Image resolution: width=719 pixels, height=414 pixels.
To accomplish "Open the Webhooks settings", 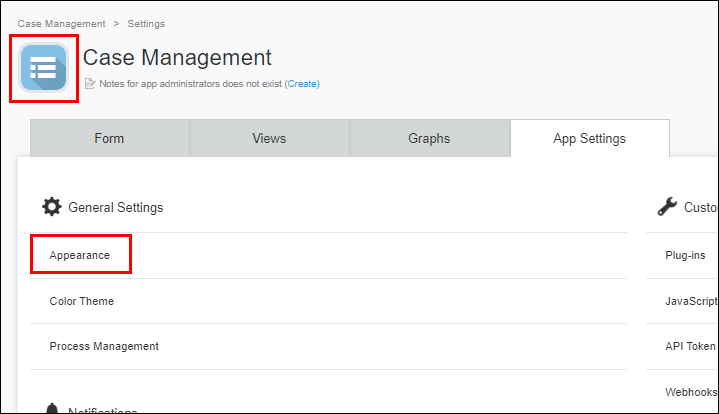I will click(x=690, y=391).
